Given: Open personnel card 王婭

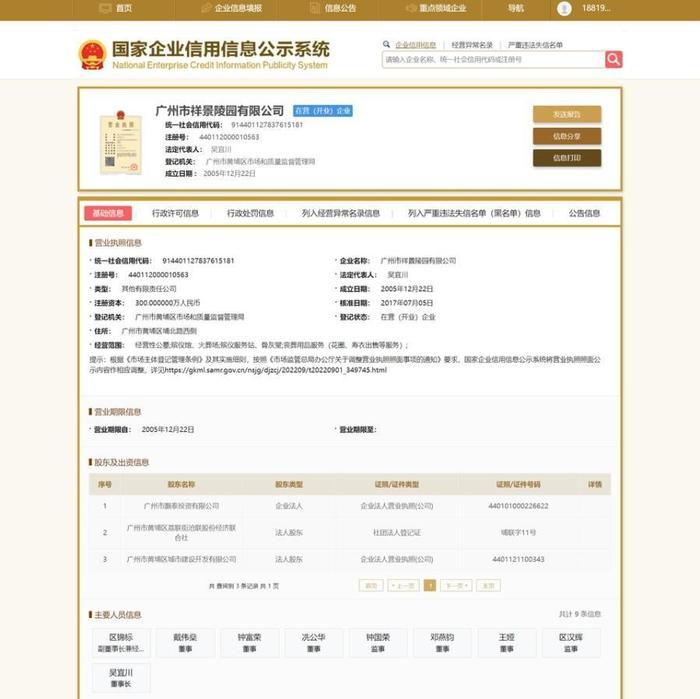Looking at the screenshot, I should [507, 643].
